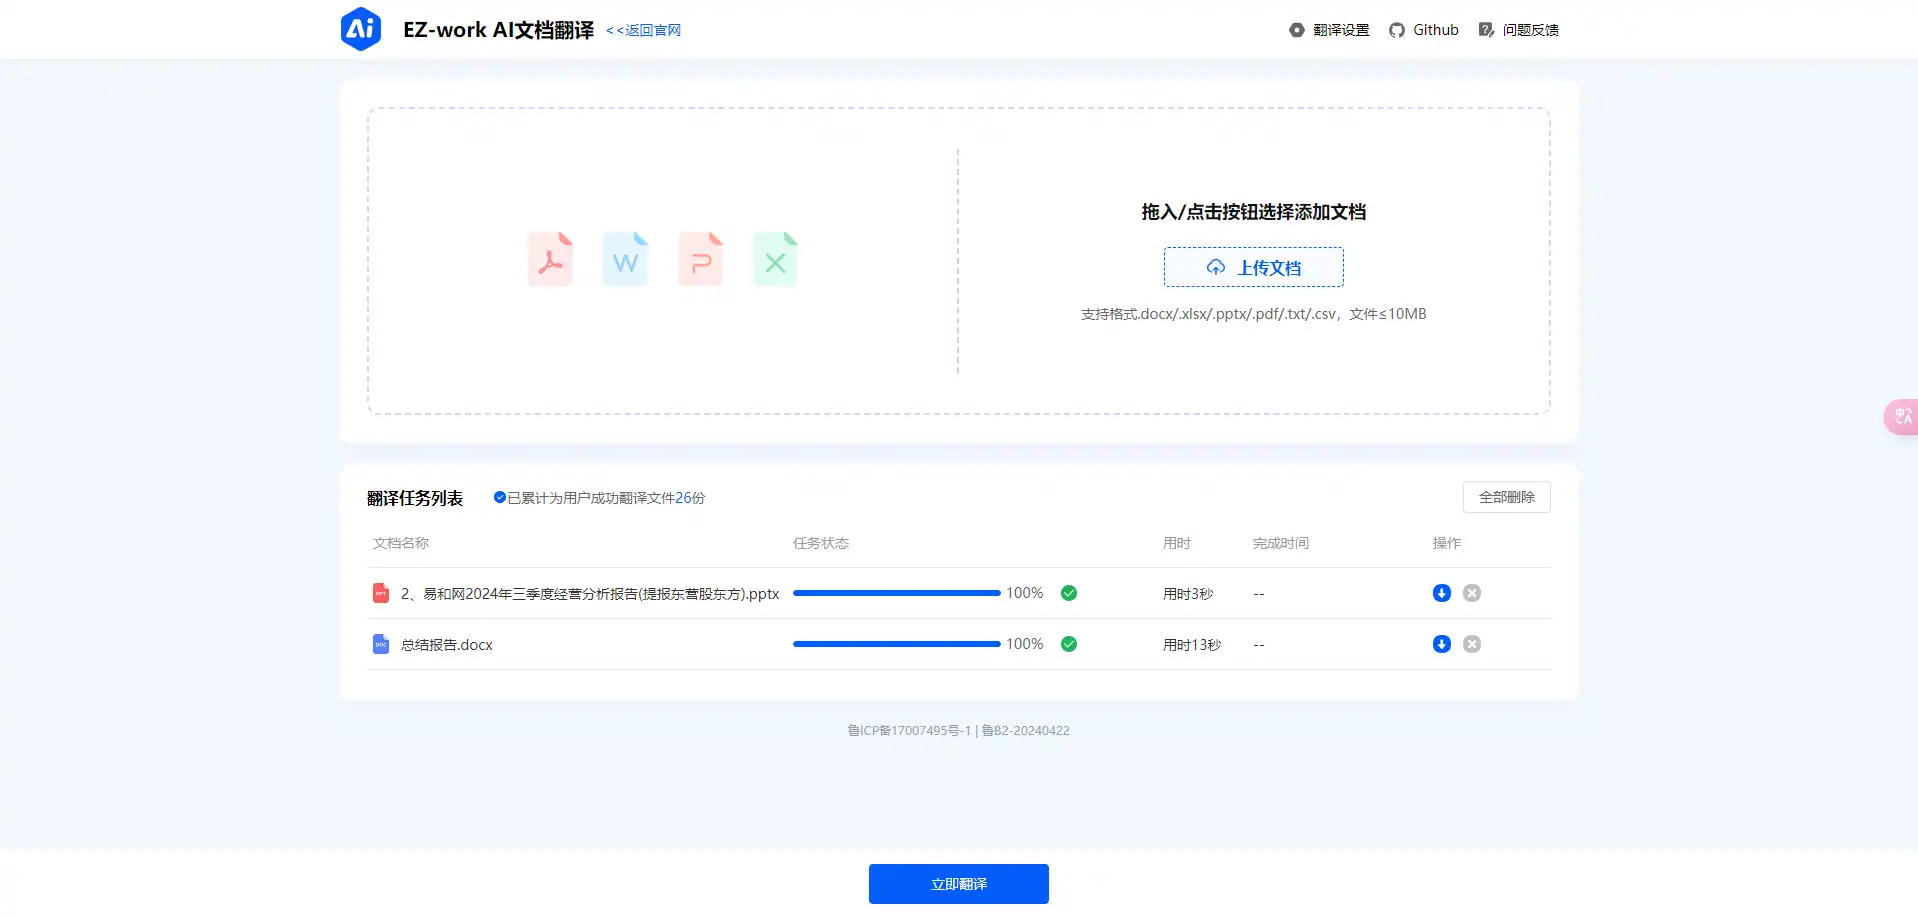The width and height of the screenshot is (1918, 917).
Task: Click the pink floating translate widget
Action: [1901, 416]
